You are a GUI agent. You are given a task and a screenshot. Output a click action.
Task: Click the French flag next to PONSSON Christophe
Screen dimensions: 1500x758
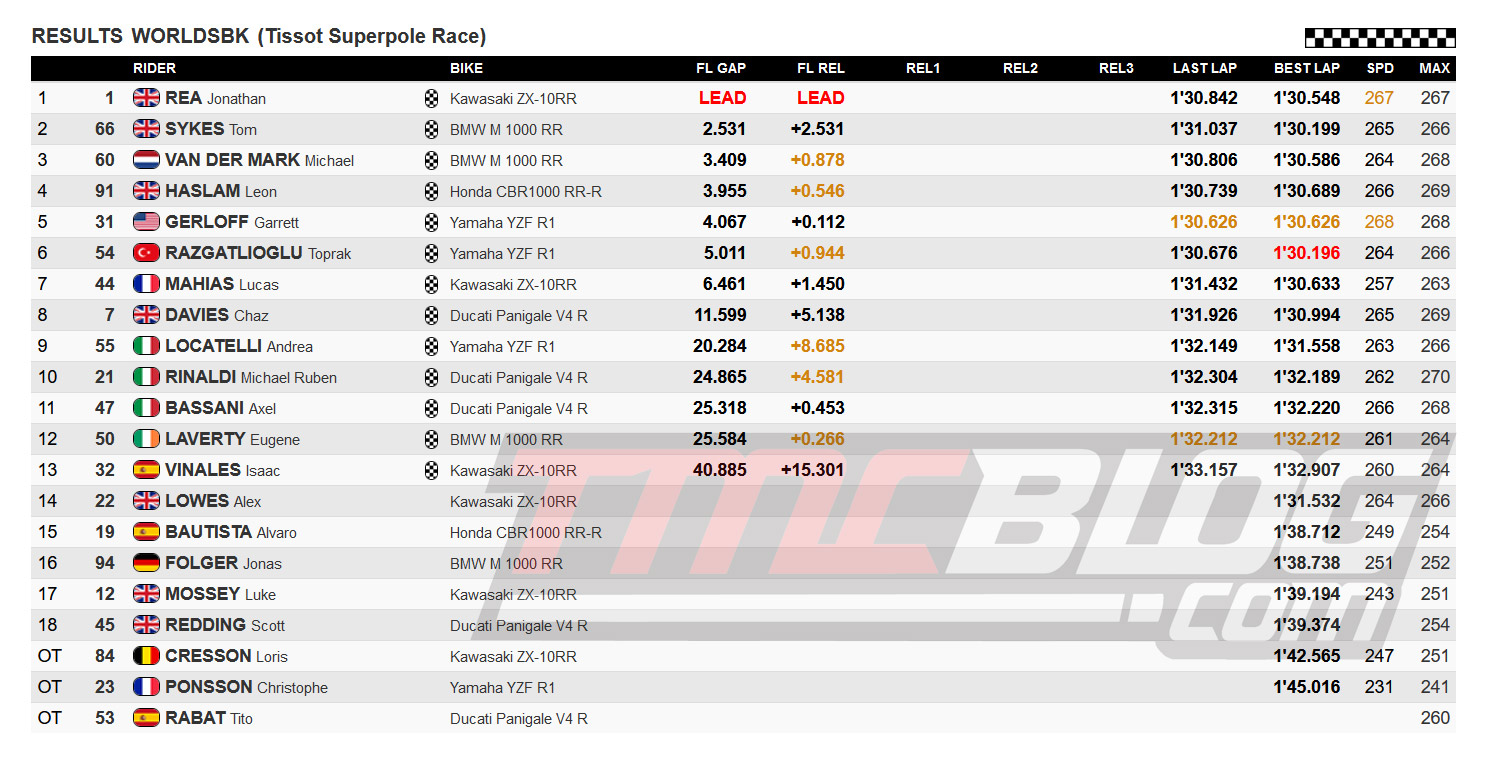(146, 687)
